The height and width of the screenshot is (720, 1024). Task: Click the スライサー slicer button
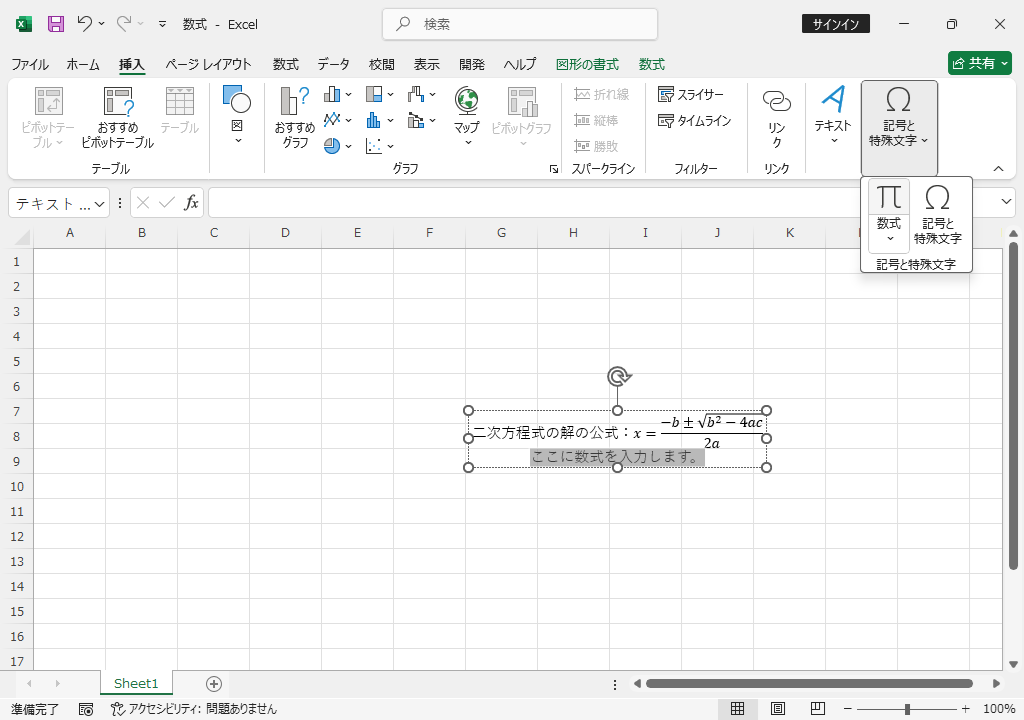(x=691, y=95)
